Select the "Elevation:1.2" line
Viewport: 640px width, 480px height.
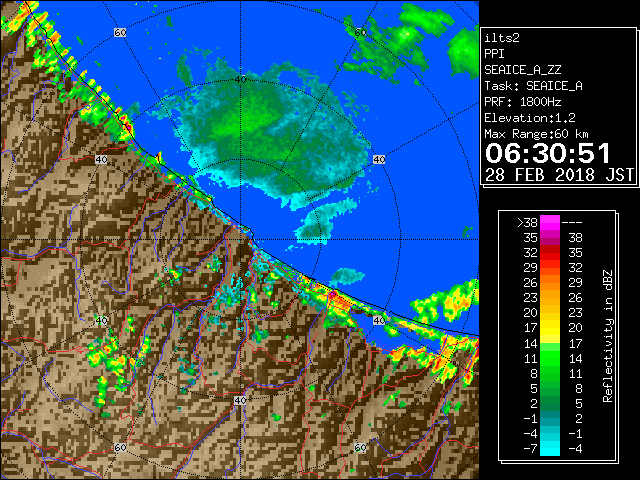pyautogui.click(x=530, y=118)
